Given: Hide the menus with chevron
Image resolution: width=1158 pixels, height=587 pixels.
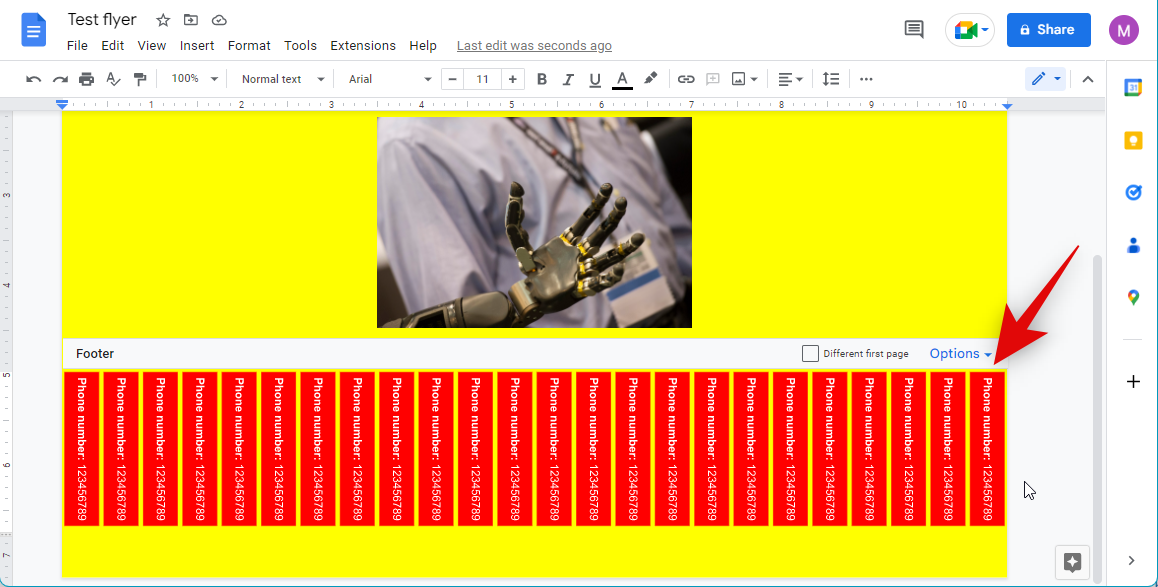Looking at the screenshot, I should click(x=1087, y=79).
